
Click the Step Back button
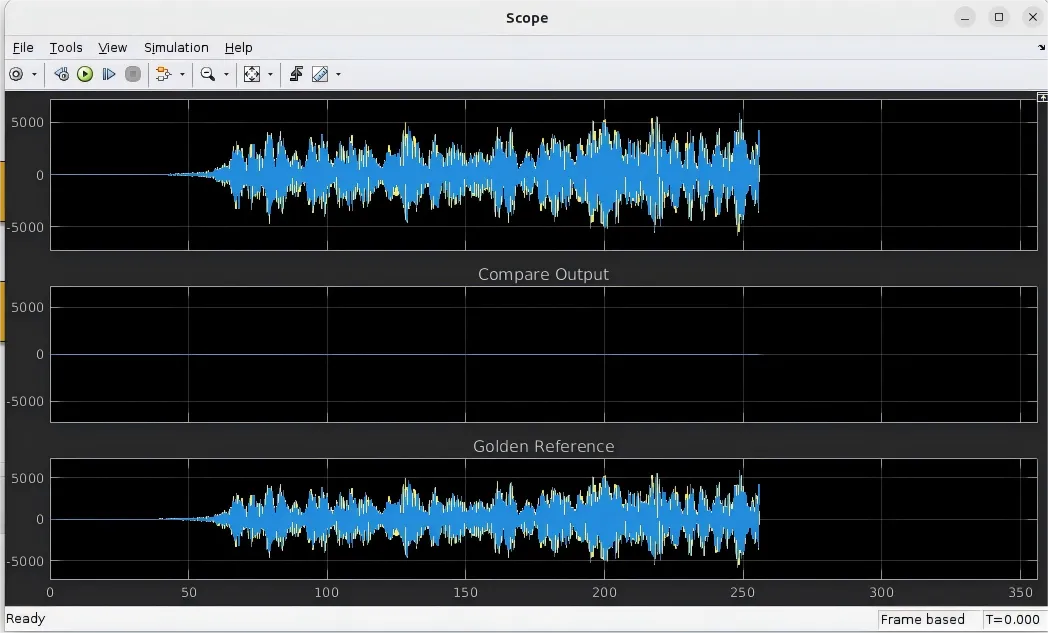(x=61, y=74)
